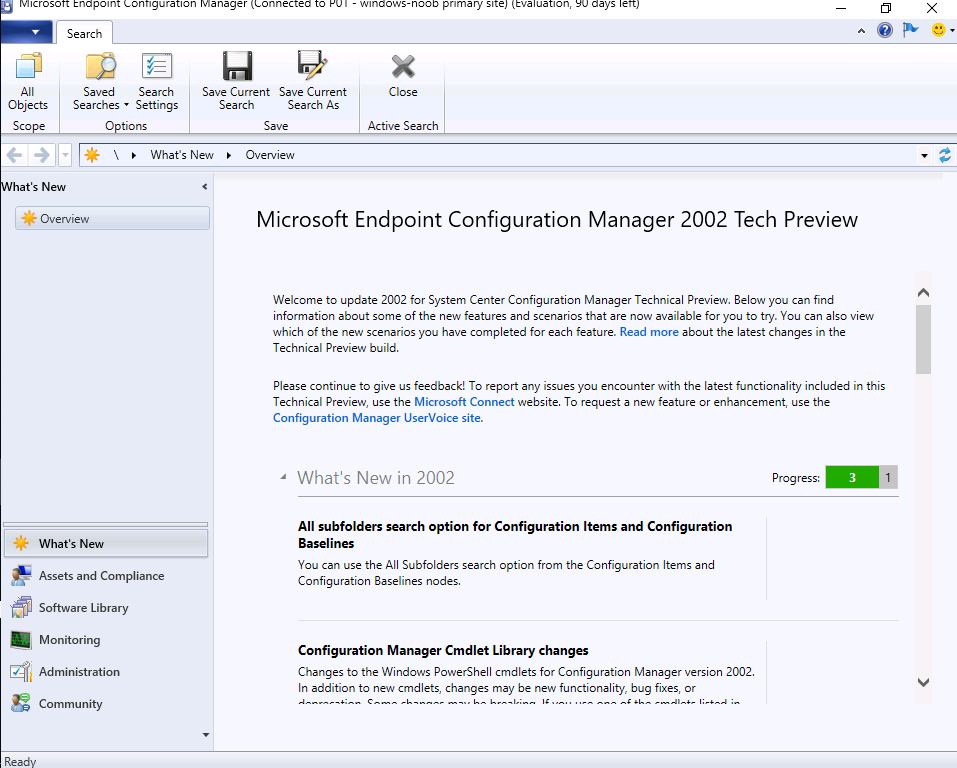Open the Help question mark icon
The image size is (957, 768).
pos(884,30)
